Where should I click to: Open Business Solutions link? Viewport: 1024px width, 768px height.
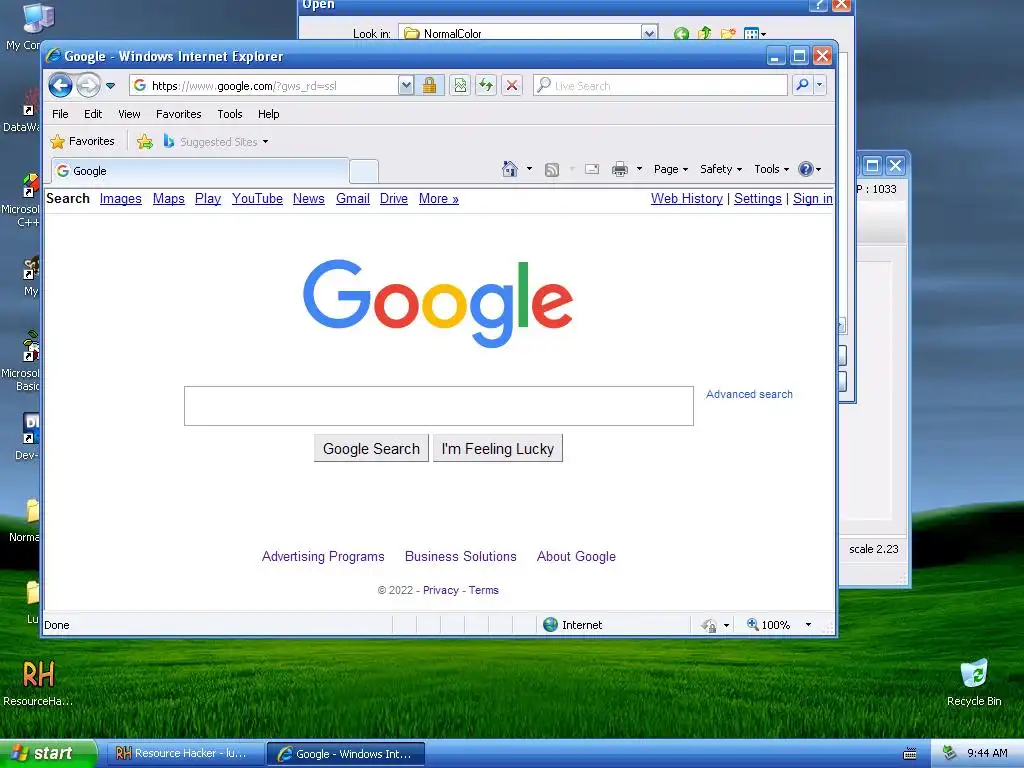460,556
